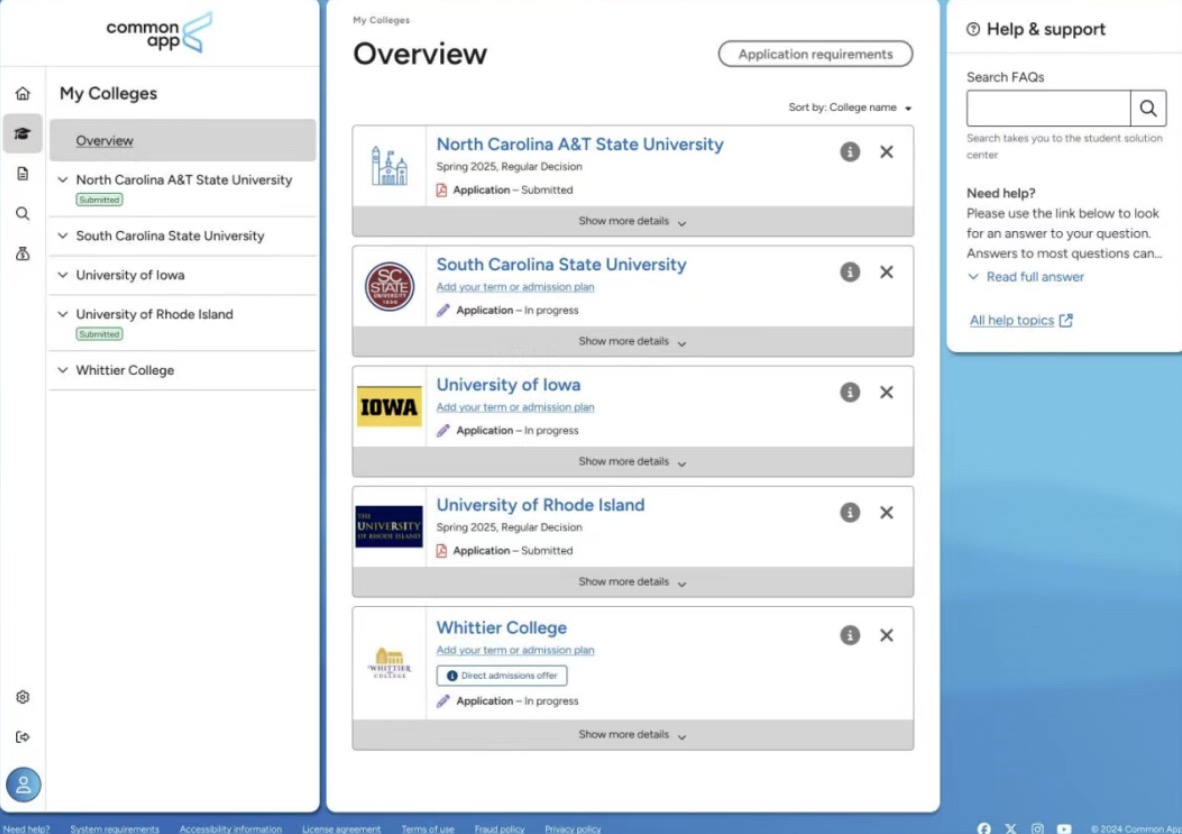Select the My Colleges graduation cap icon
The height and width of the screenshot is (834, 1182).
pos(23,133)
